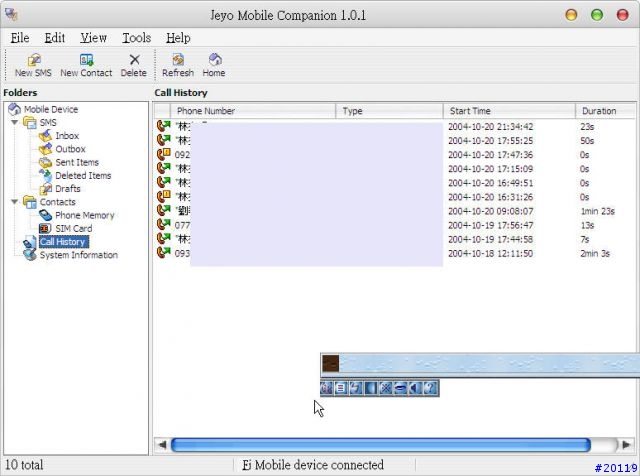The image size is (640, 476).
Task: Collapse the Contacts tree node
Action: tap(15, 202)
